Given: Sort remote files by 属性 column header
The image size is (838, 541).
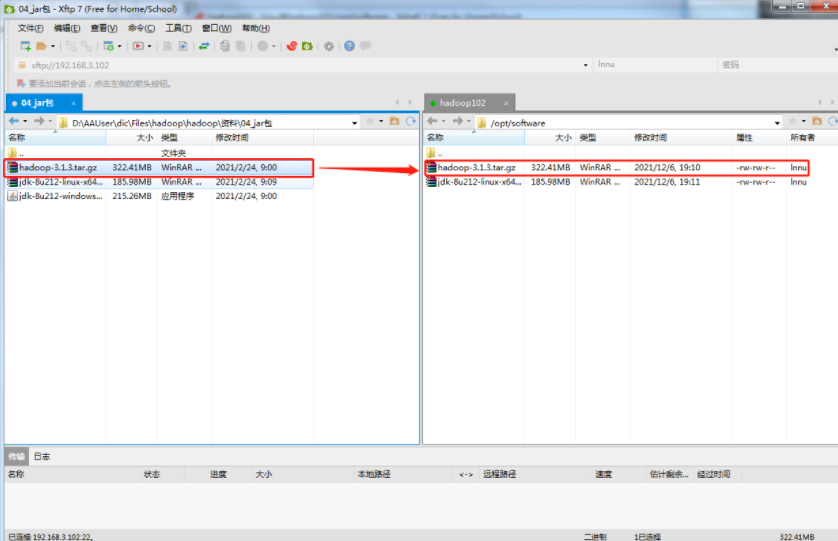Looking at the screenshot, I should coord(759,138).
